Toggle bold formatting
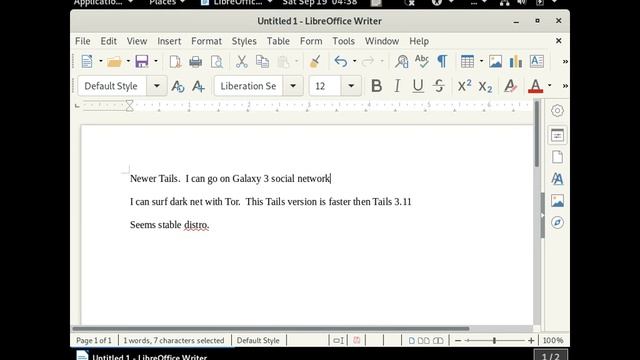Screen dimensions: 640x360 coord(376,86)
